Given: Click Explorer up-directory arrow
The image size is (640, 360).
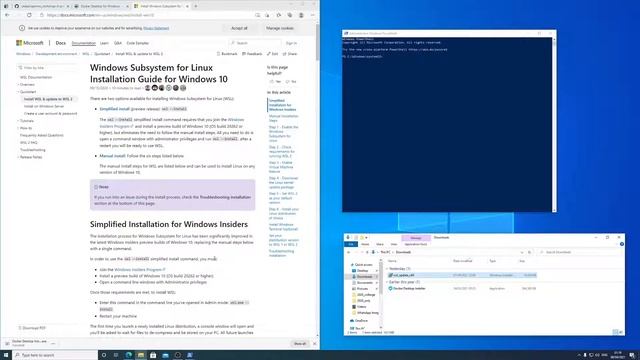Looking at the screenshot, I should click(x=367, y=252).
